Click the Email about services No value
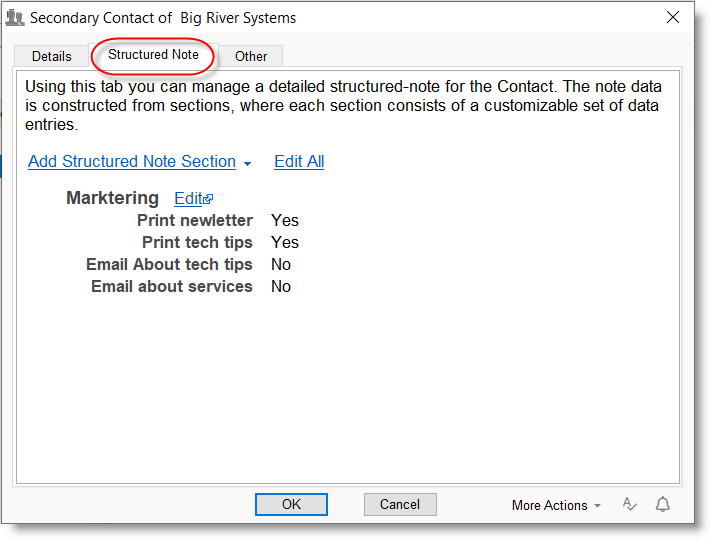The image size is (711, 540). tap(281, 286)
